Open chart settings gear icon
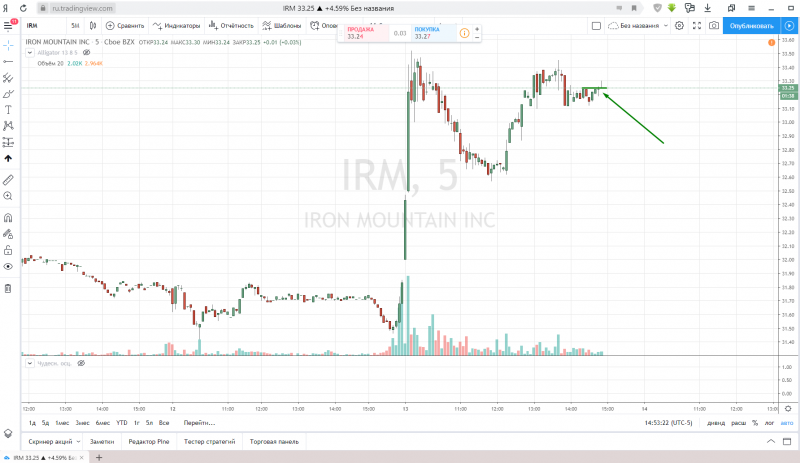 tap(679, 26)
